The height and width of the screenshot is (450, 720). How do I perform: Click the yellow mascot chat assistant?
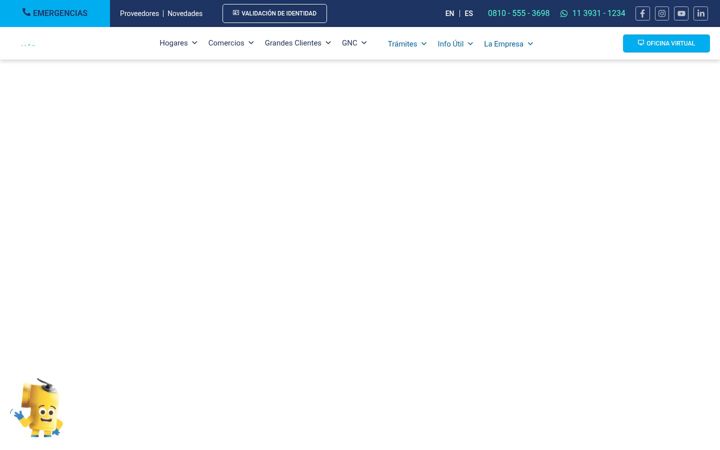pos(37,408)
